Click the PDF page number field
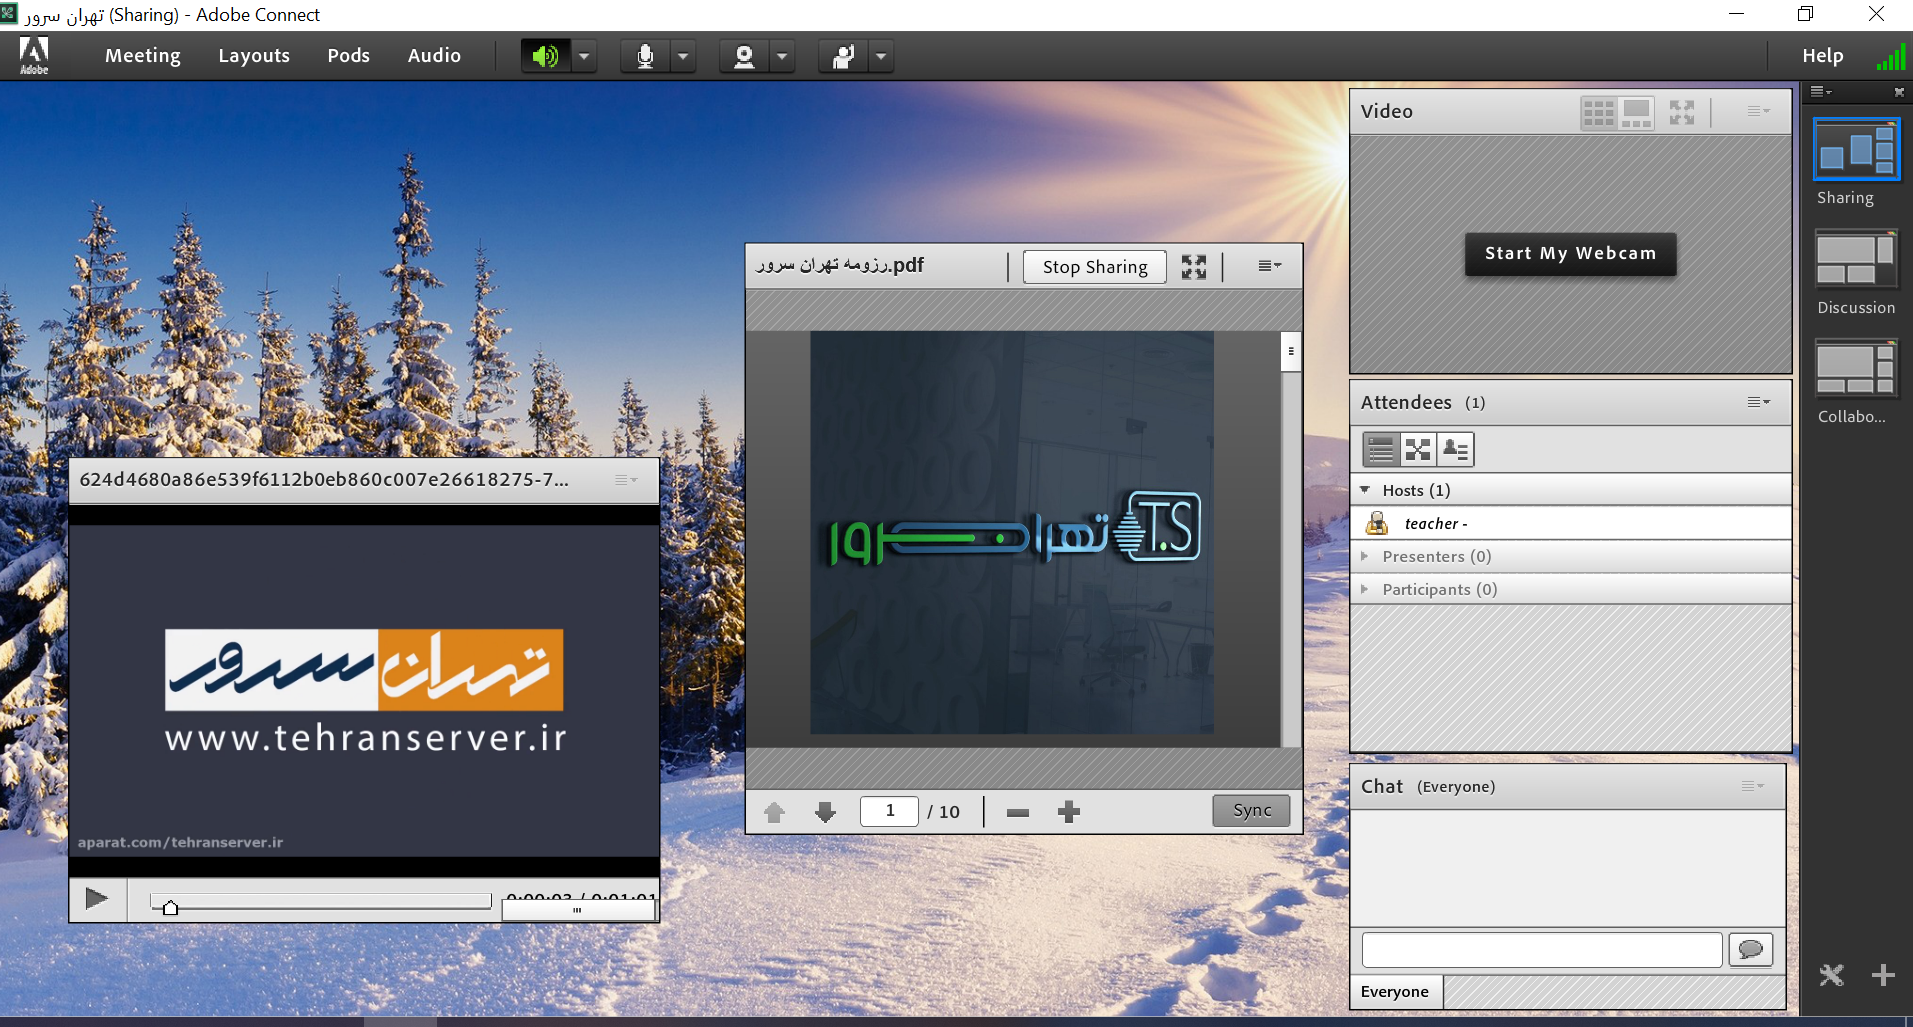Screen dimensions: 1913x1027 click(889, 811)
